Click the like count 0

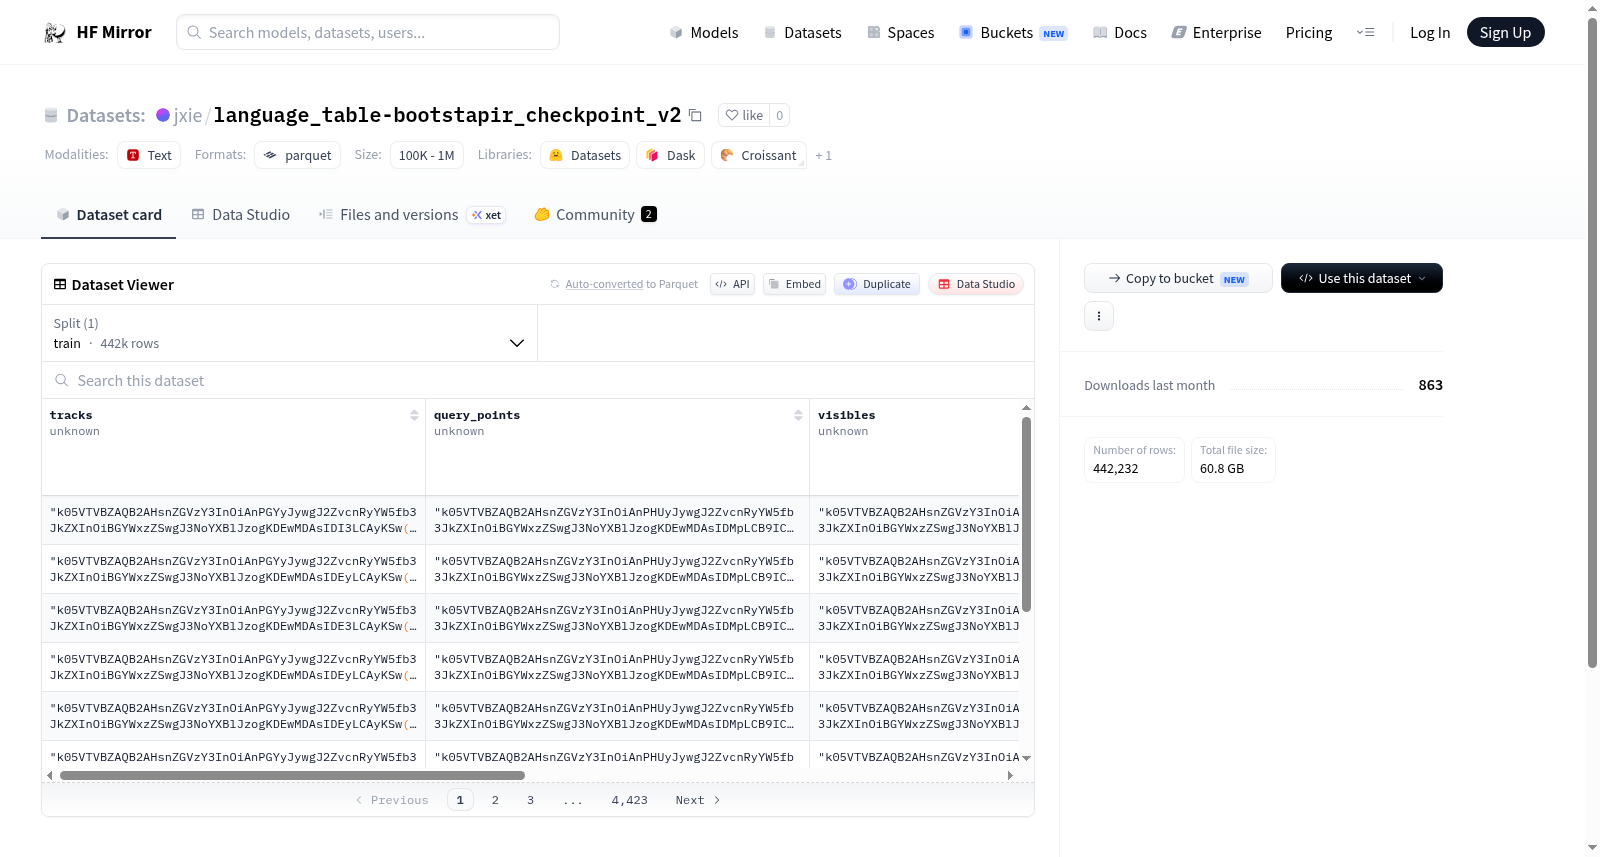click(x=780, y=116)
